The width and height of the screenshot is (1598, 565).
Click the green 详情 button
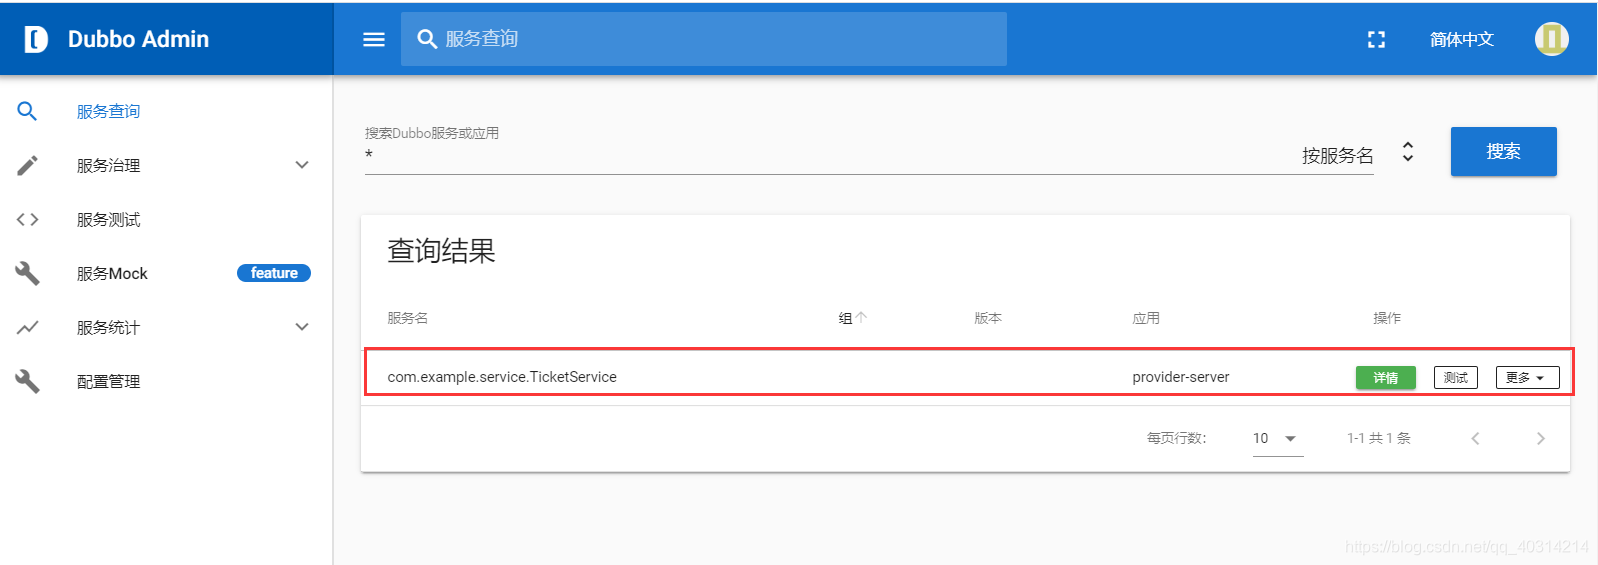tap(1385, 377)
